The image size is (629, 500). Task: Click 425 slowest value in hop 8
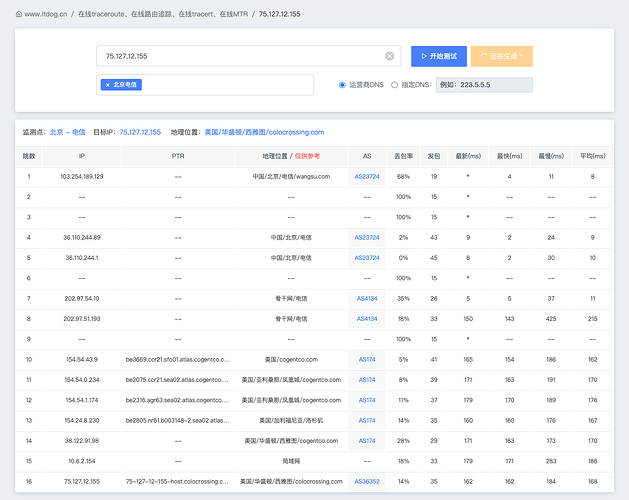pyautogui.click(x=551, y=319)
